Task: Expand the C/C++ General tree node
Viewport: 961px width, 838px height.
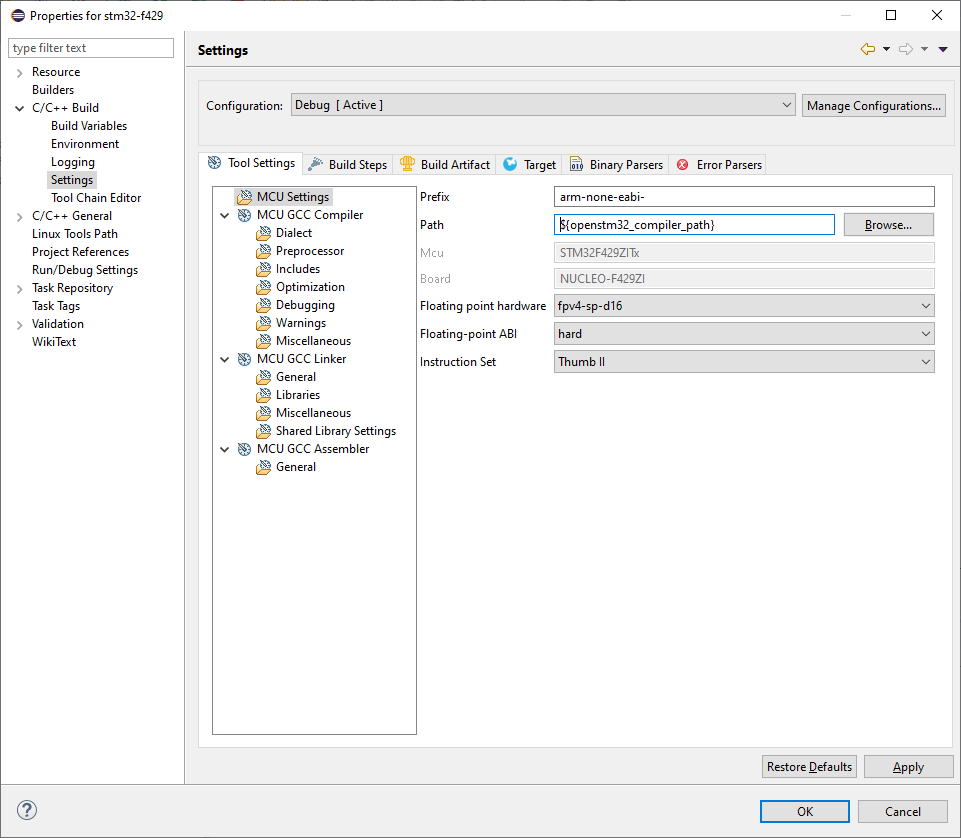Action: point(20,216)
